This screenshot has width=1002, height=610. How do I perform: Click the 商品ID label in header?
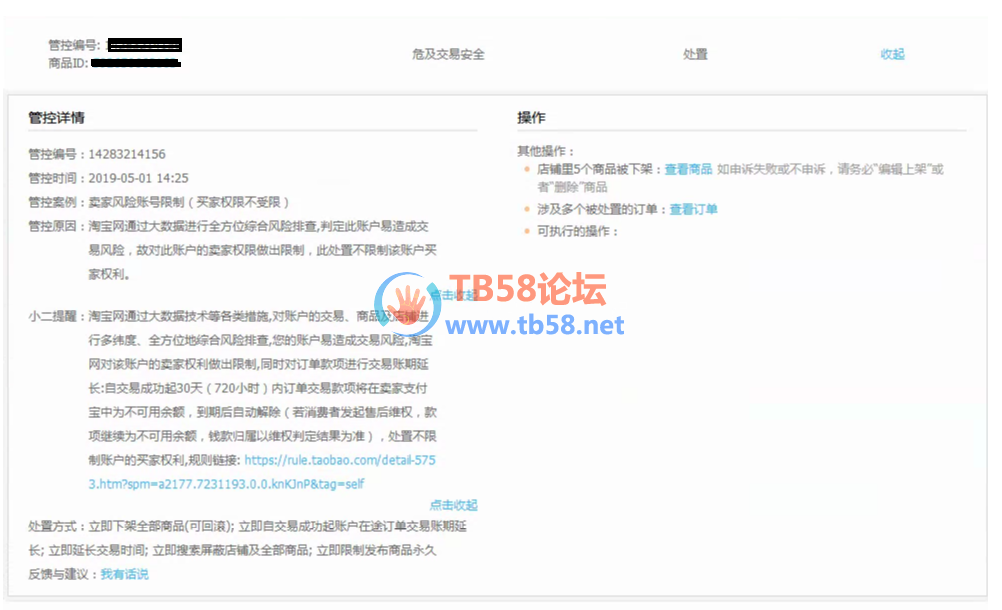(68, 63)
